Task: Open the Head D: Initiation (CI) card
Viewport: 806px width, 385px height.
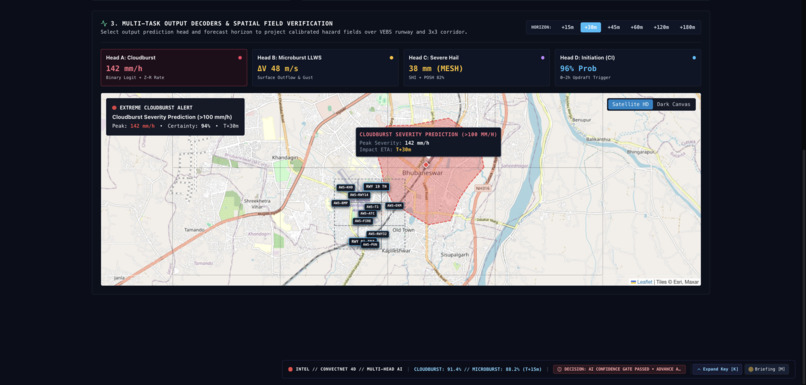Action: [628, 67]
